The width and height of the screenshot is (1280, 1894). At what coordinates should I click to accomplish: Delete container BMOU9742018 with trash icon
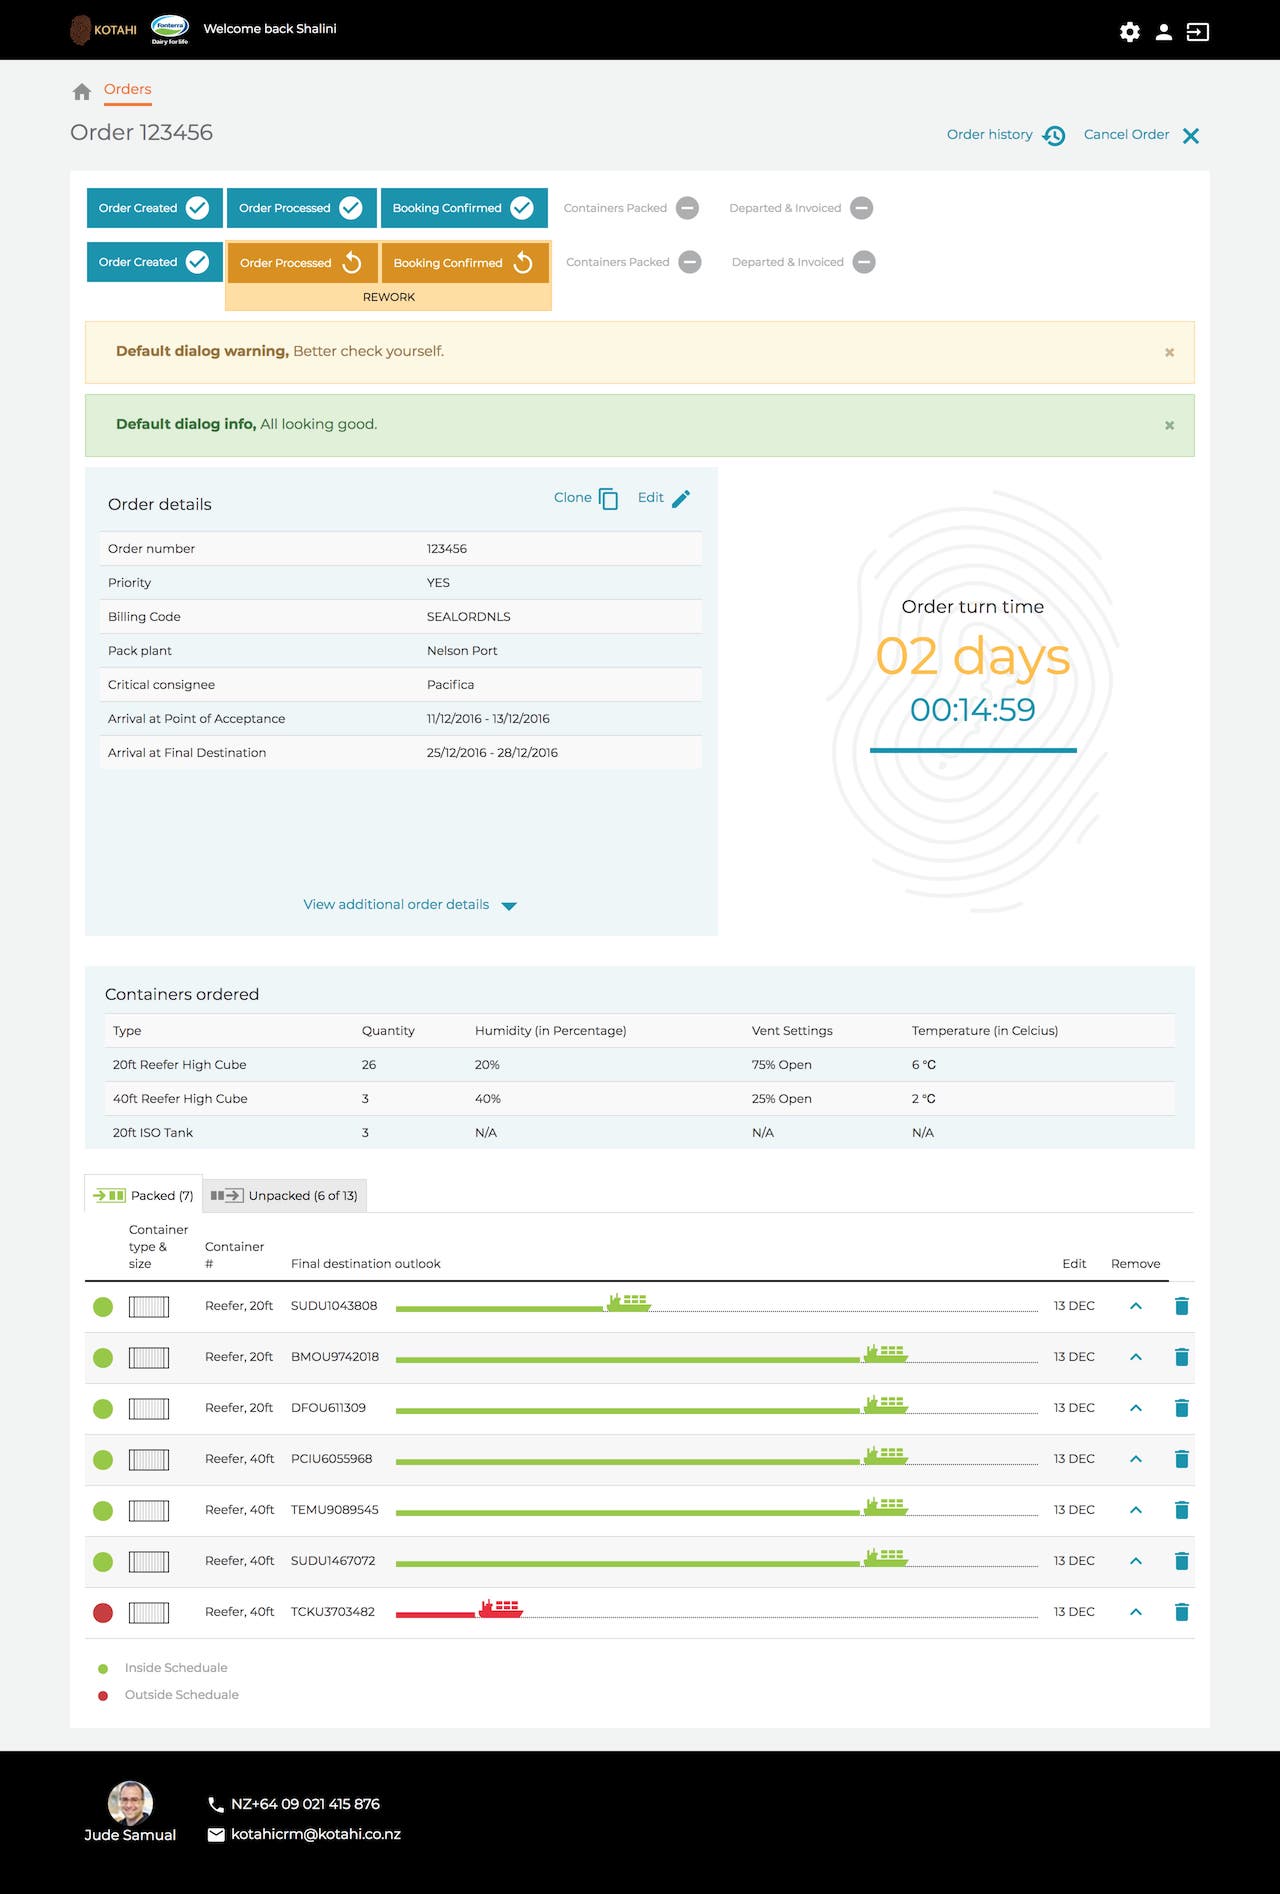click(1181, 1357)
